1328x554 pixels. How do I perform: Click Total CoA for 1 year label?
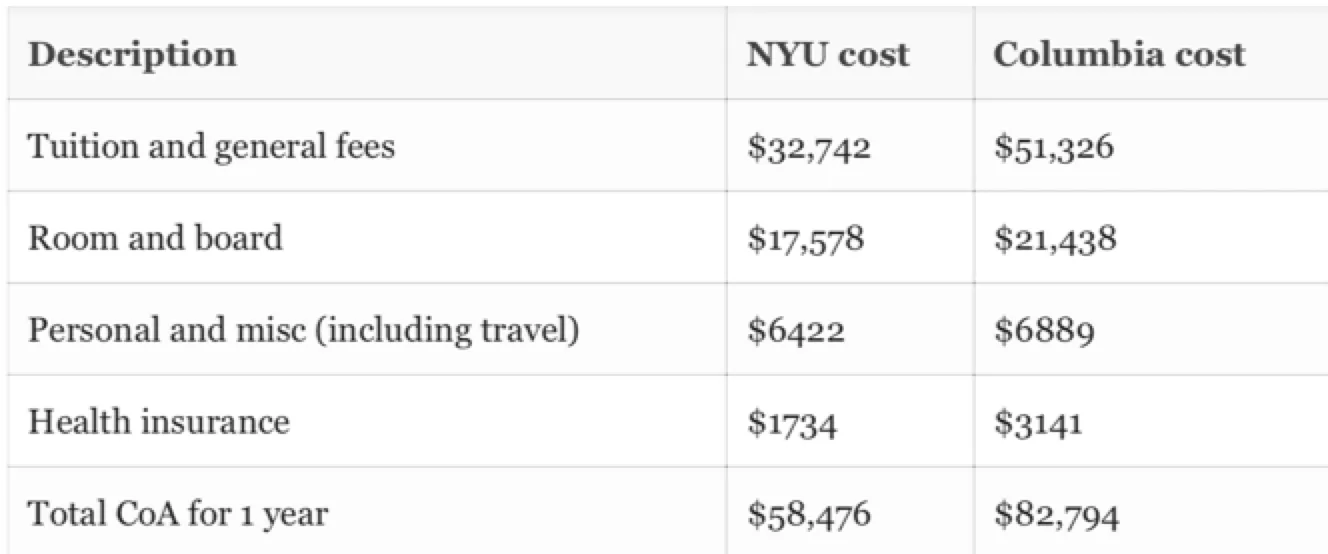coord(178,515)
